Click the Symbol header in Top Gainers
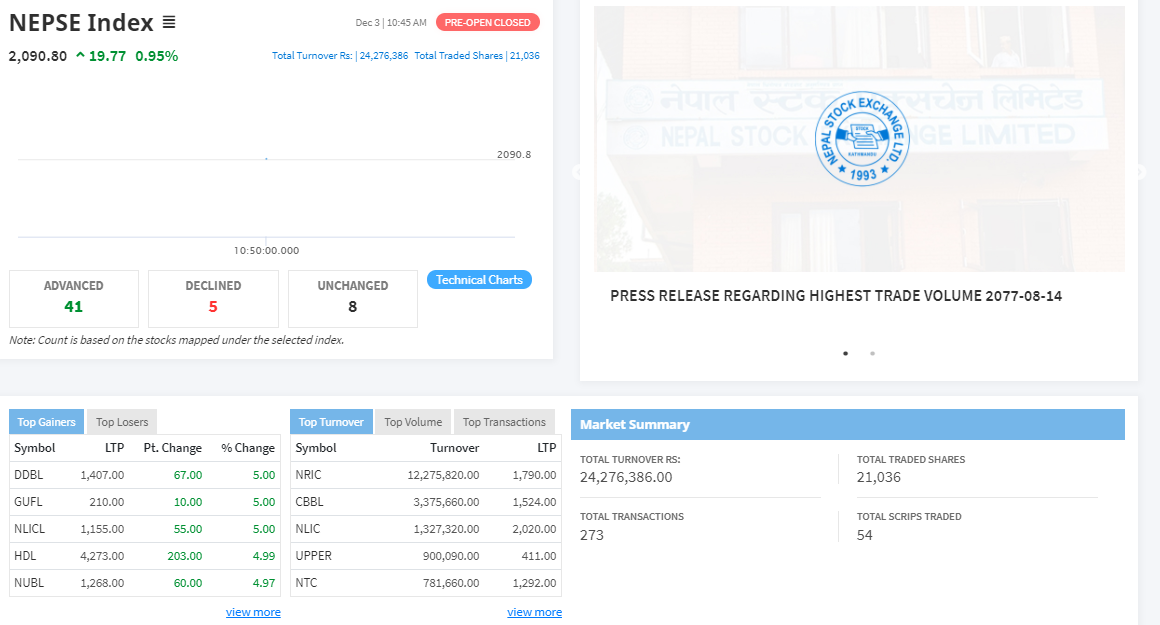Screen dimensions: 1160x625 35,447
